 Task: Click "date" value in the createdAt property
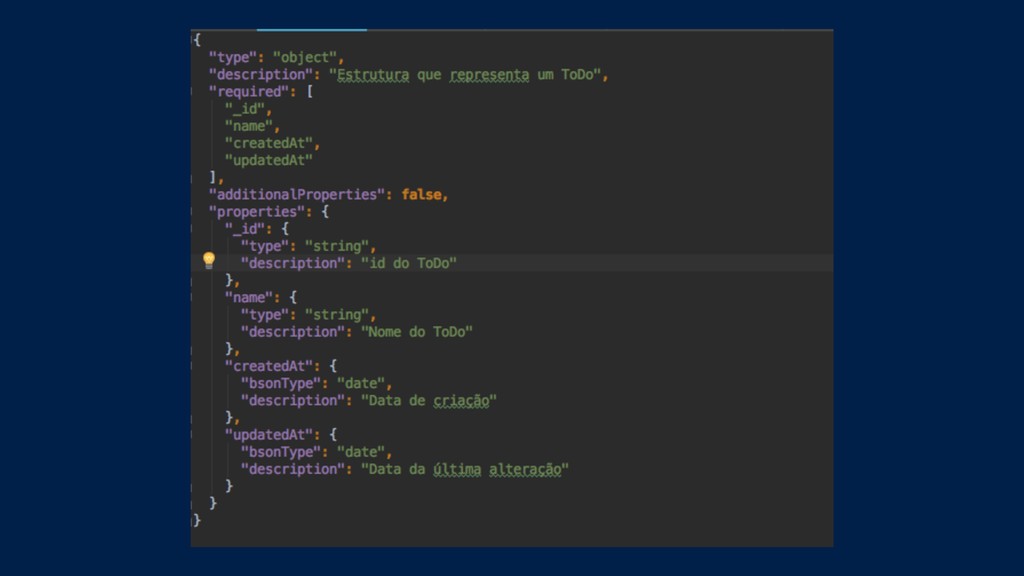coord(361,383)
